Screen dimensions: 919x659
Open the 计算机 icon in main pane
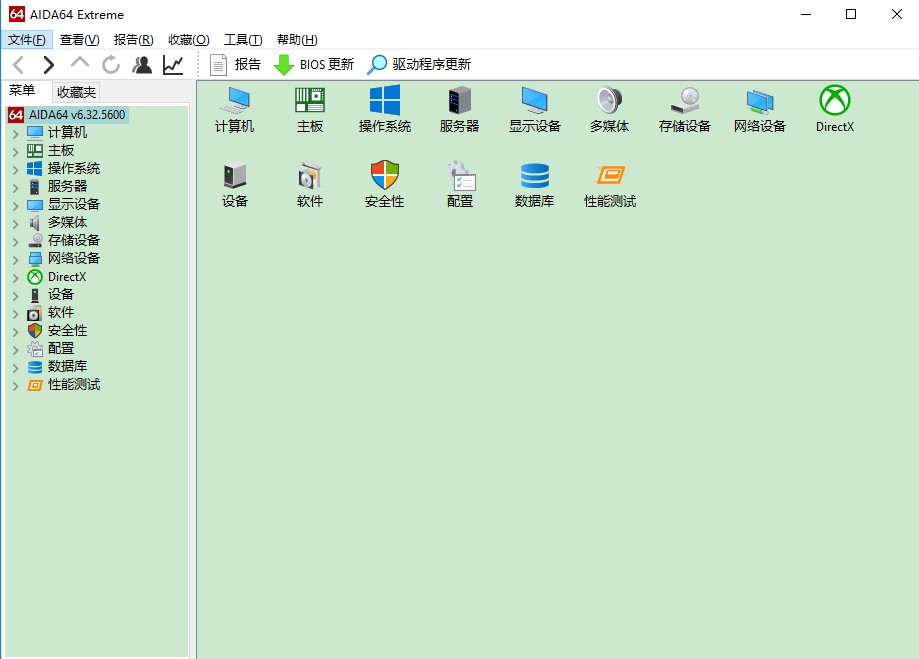click(x=234, y=110)
